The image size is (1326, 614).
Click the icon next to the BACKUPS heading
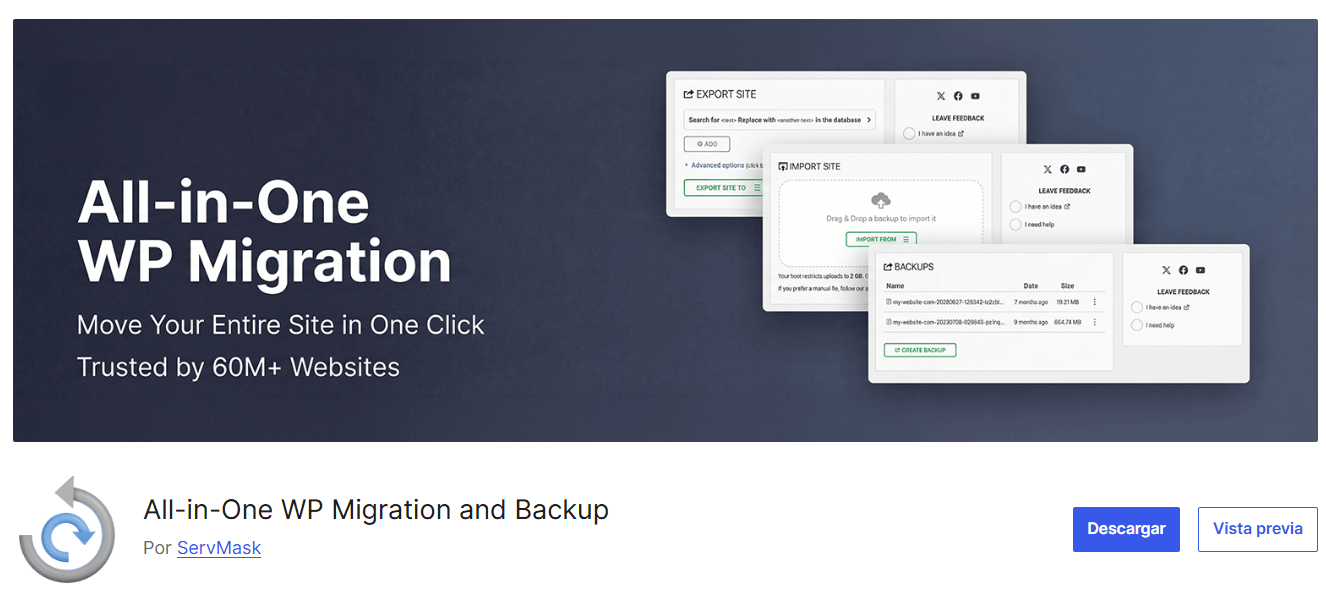[x=887, y=267]
